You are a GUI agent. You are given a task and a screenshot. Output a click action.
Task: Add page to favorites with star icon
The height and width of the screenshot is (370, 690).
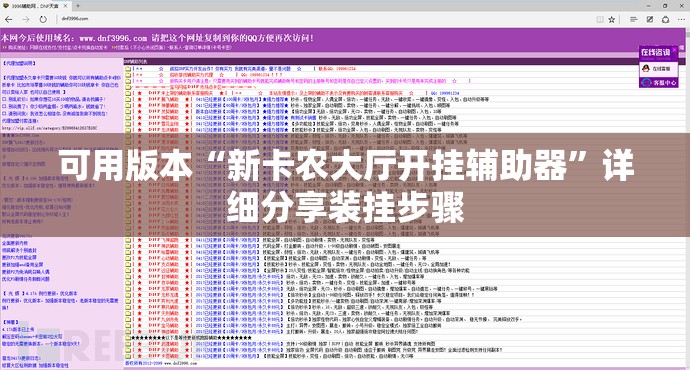coord(612,19)
